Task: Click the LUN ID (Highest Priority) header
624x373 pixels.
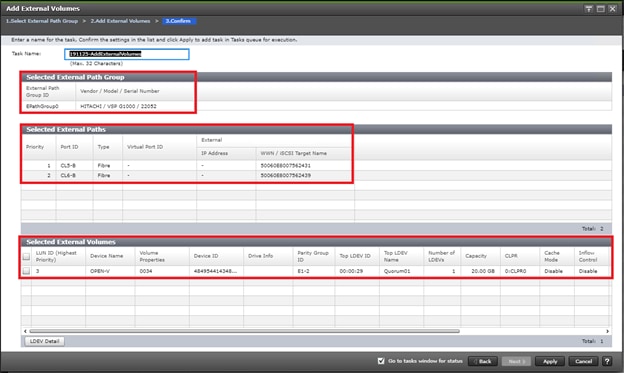Action: (56, 256)
